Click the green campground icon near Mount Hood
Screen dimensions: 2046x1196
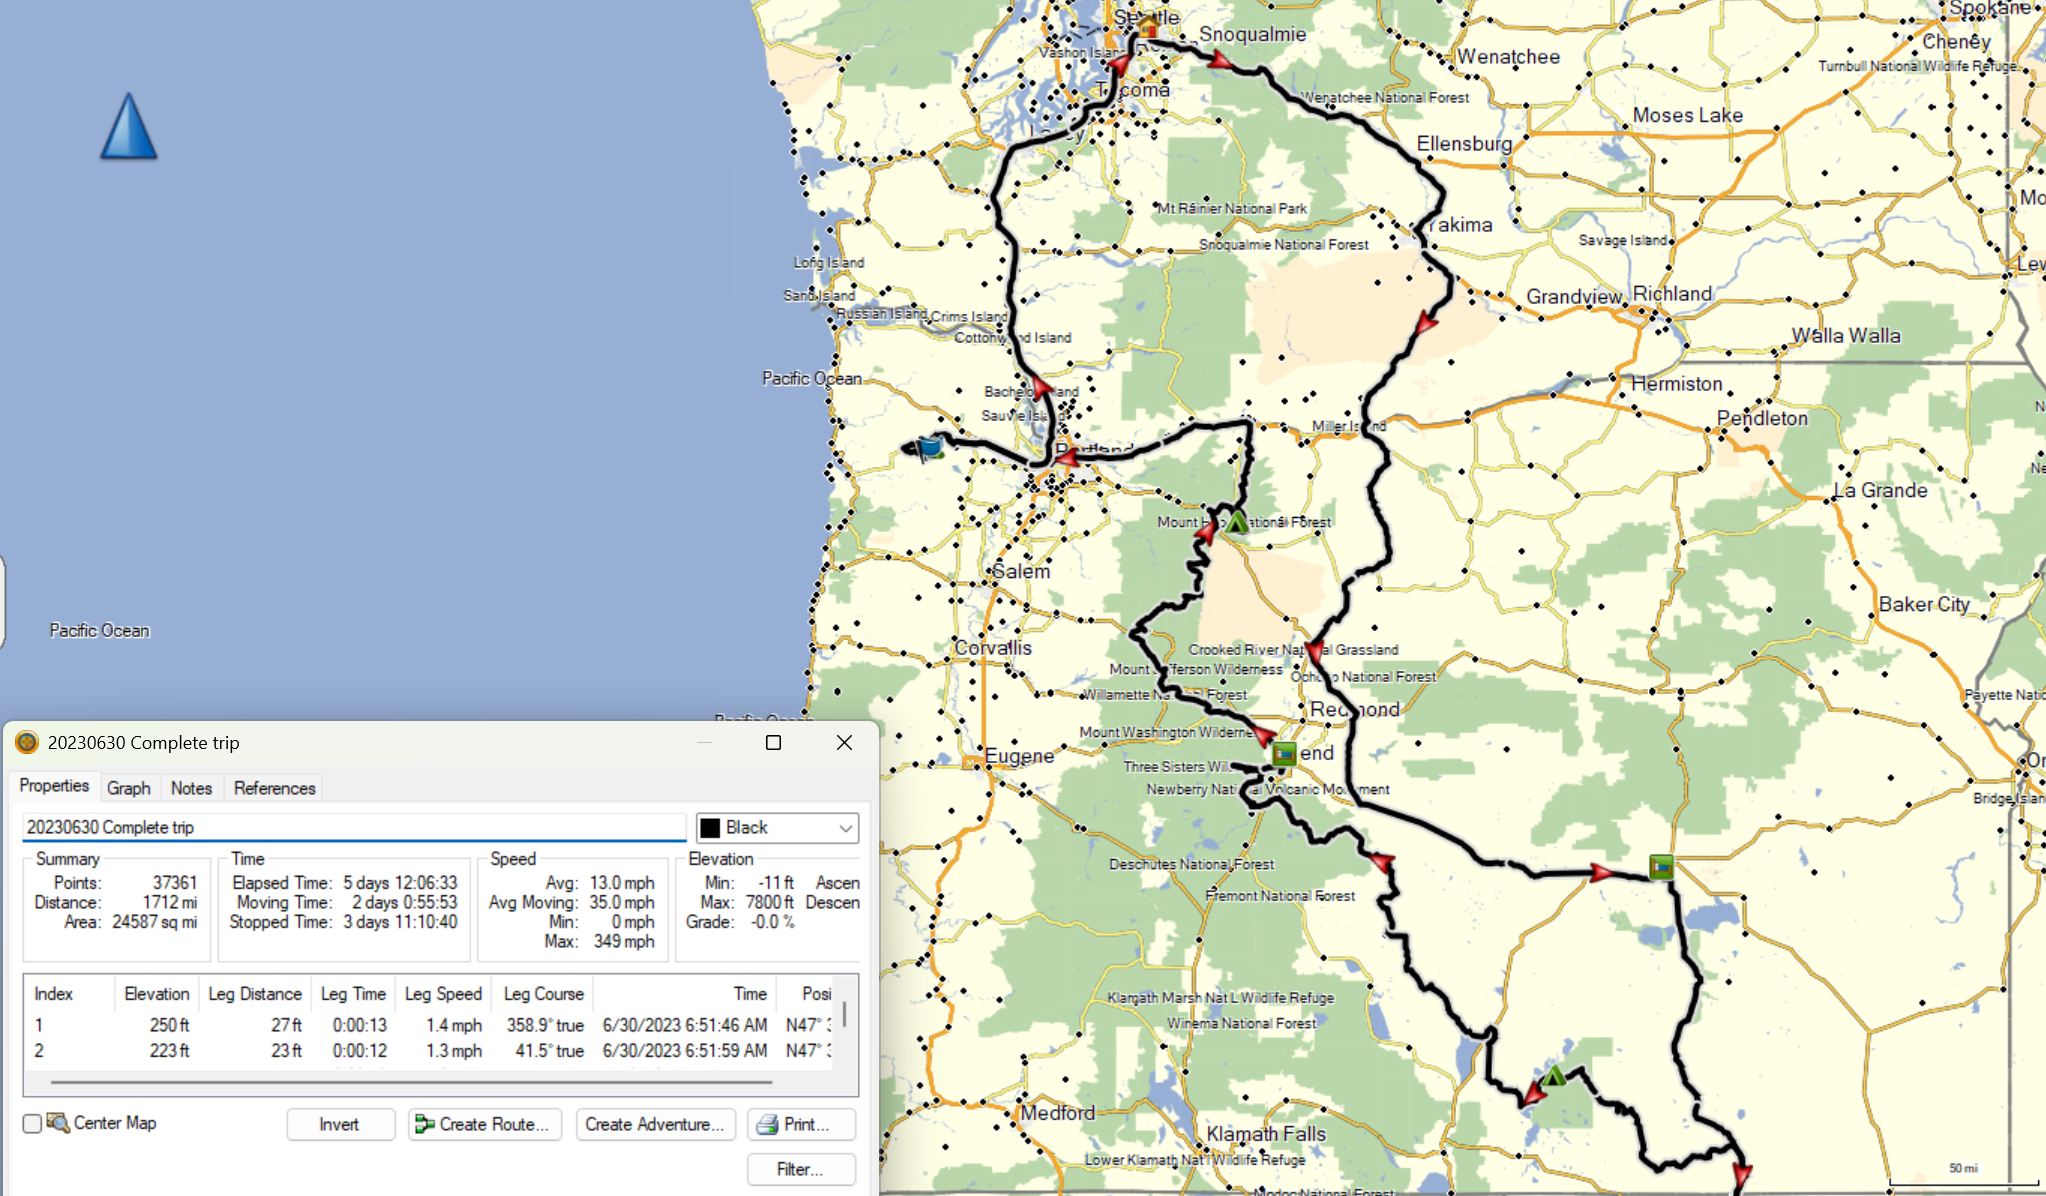[1237, 522]
